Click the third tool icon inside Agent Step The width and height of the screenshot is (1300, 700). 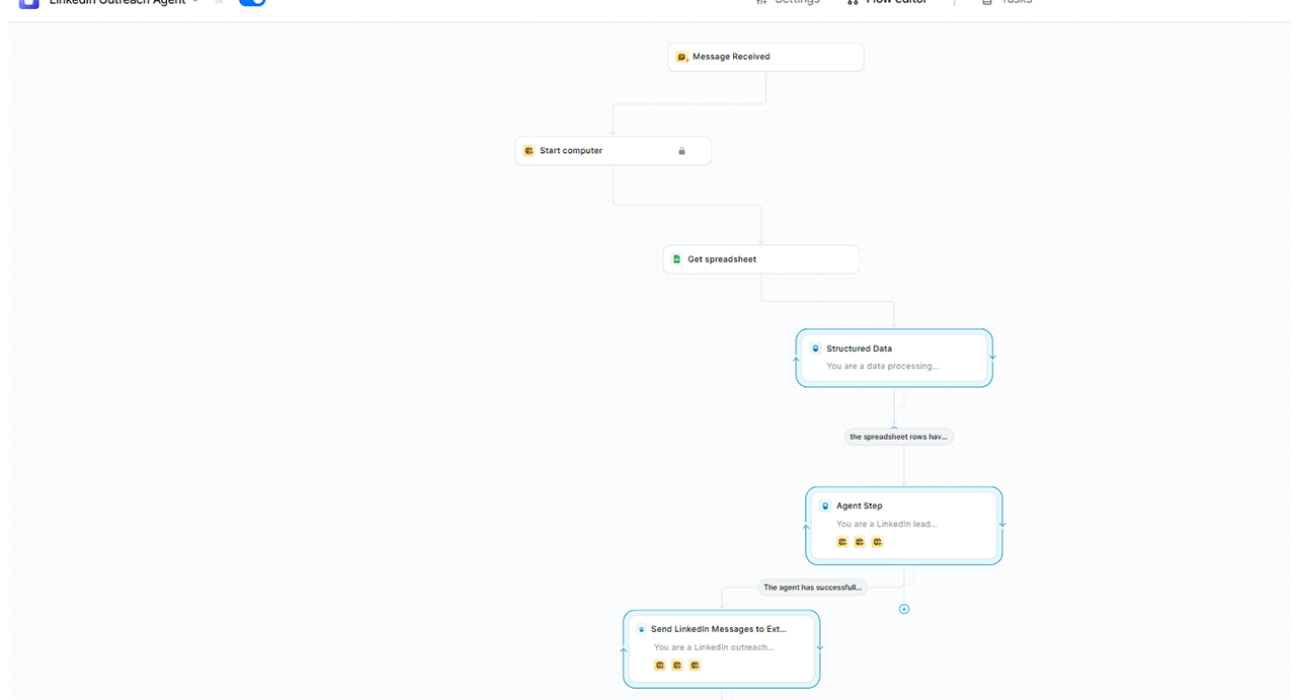pos(877,542)
